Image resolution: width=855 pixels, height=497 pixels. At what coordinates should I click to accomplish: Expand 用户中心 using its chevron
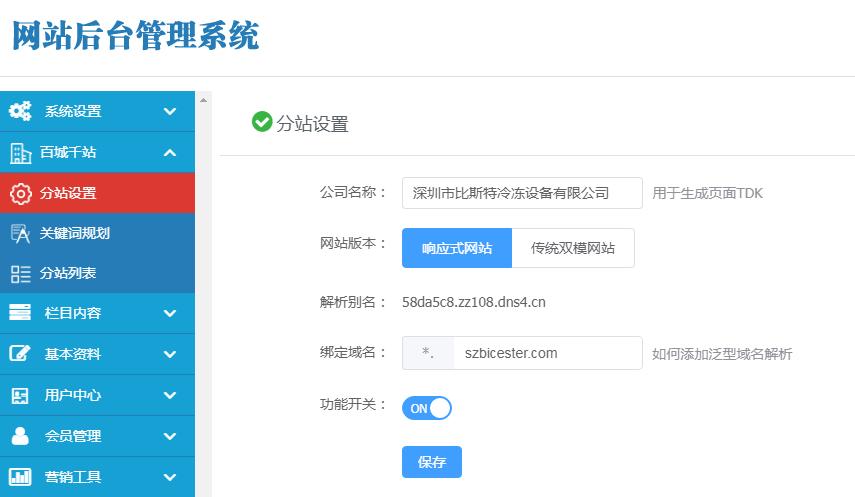tap(170, 395)
